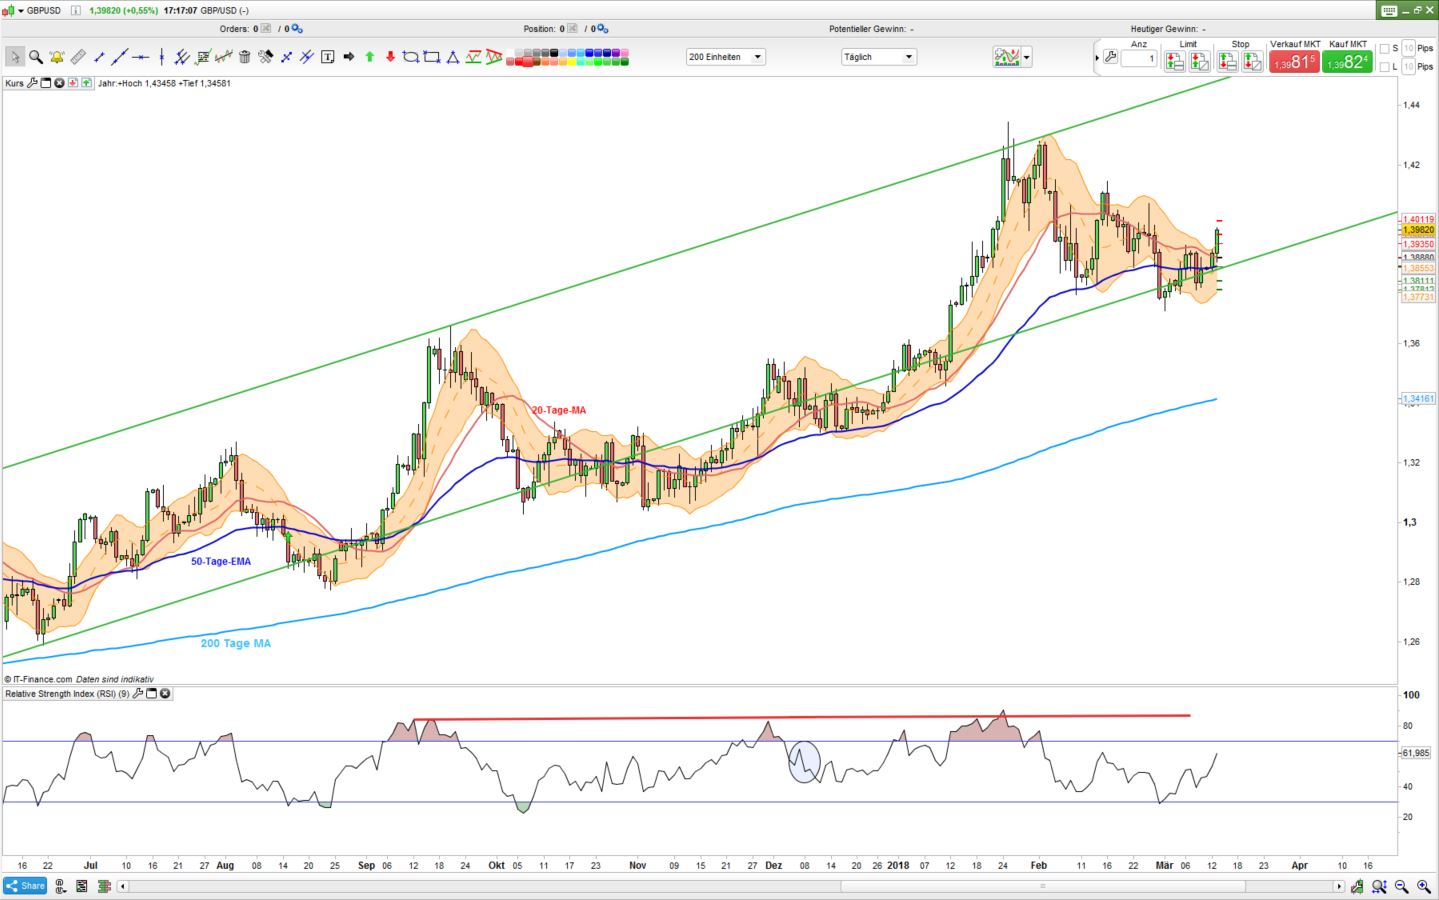Viewport: 1439px width, 900px height.
Task: Click the Kurs panel window icon
Action: (x=46, y=83)
